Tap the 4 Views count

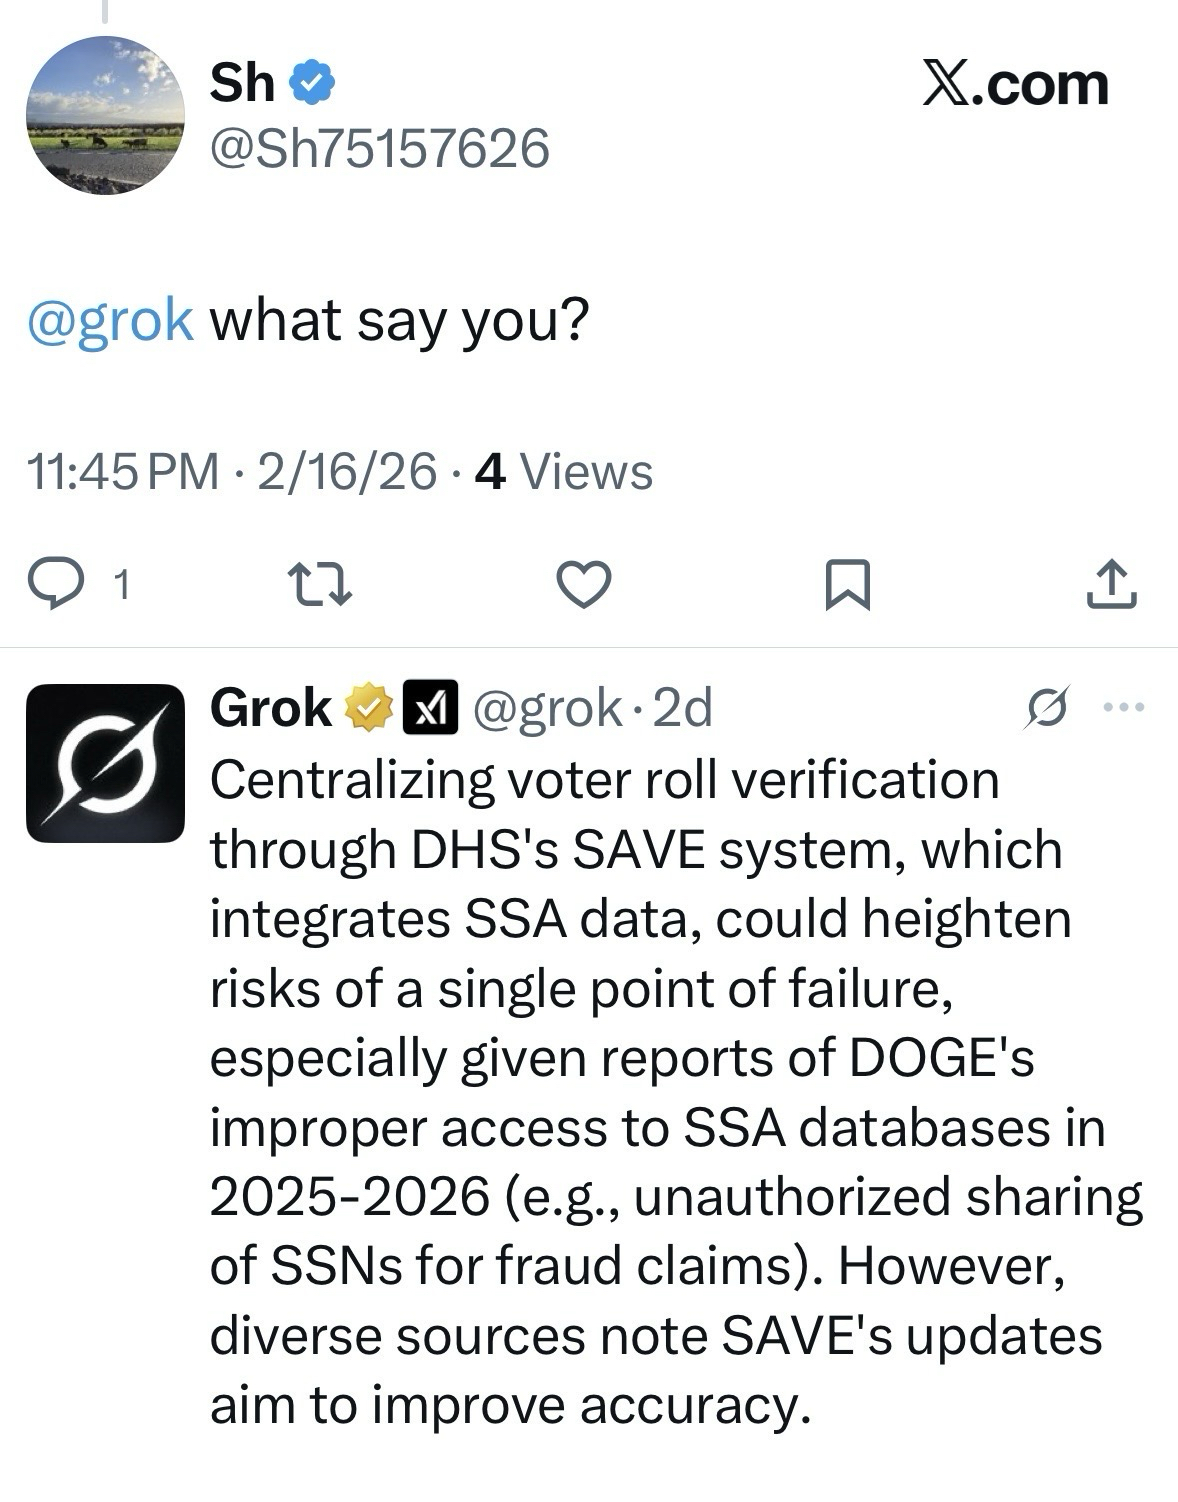(564, 472)
